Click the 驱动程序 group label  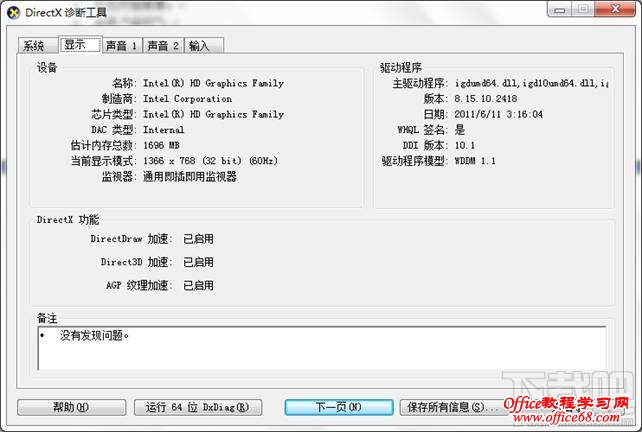(401, 68)
